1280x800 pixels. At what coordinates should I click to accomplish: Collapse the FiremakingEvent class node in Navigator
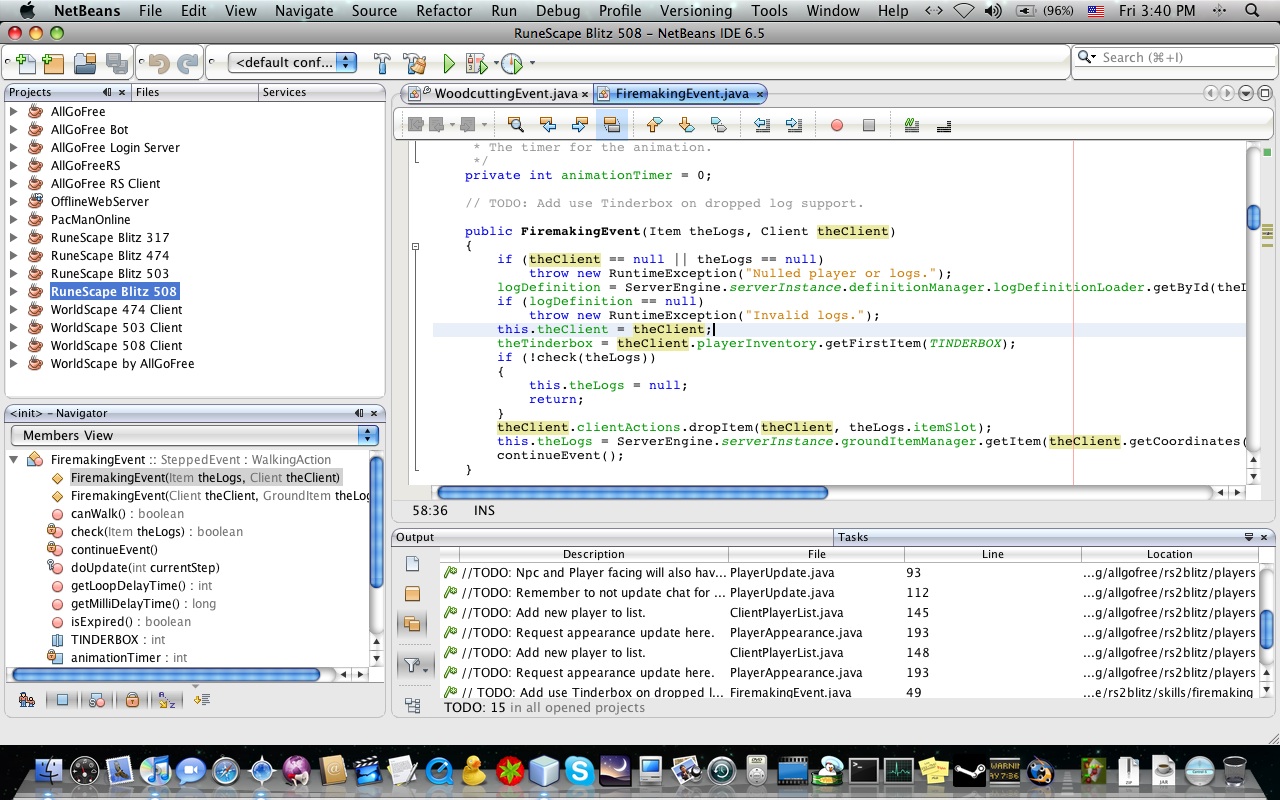coord(14,459)
